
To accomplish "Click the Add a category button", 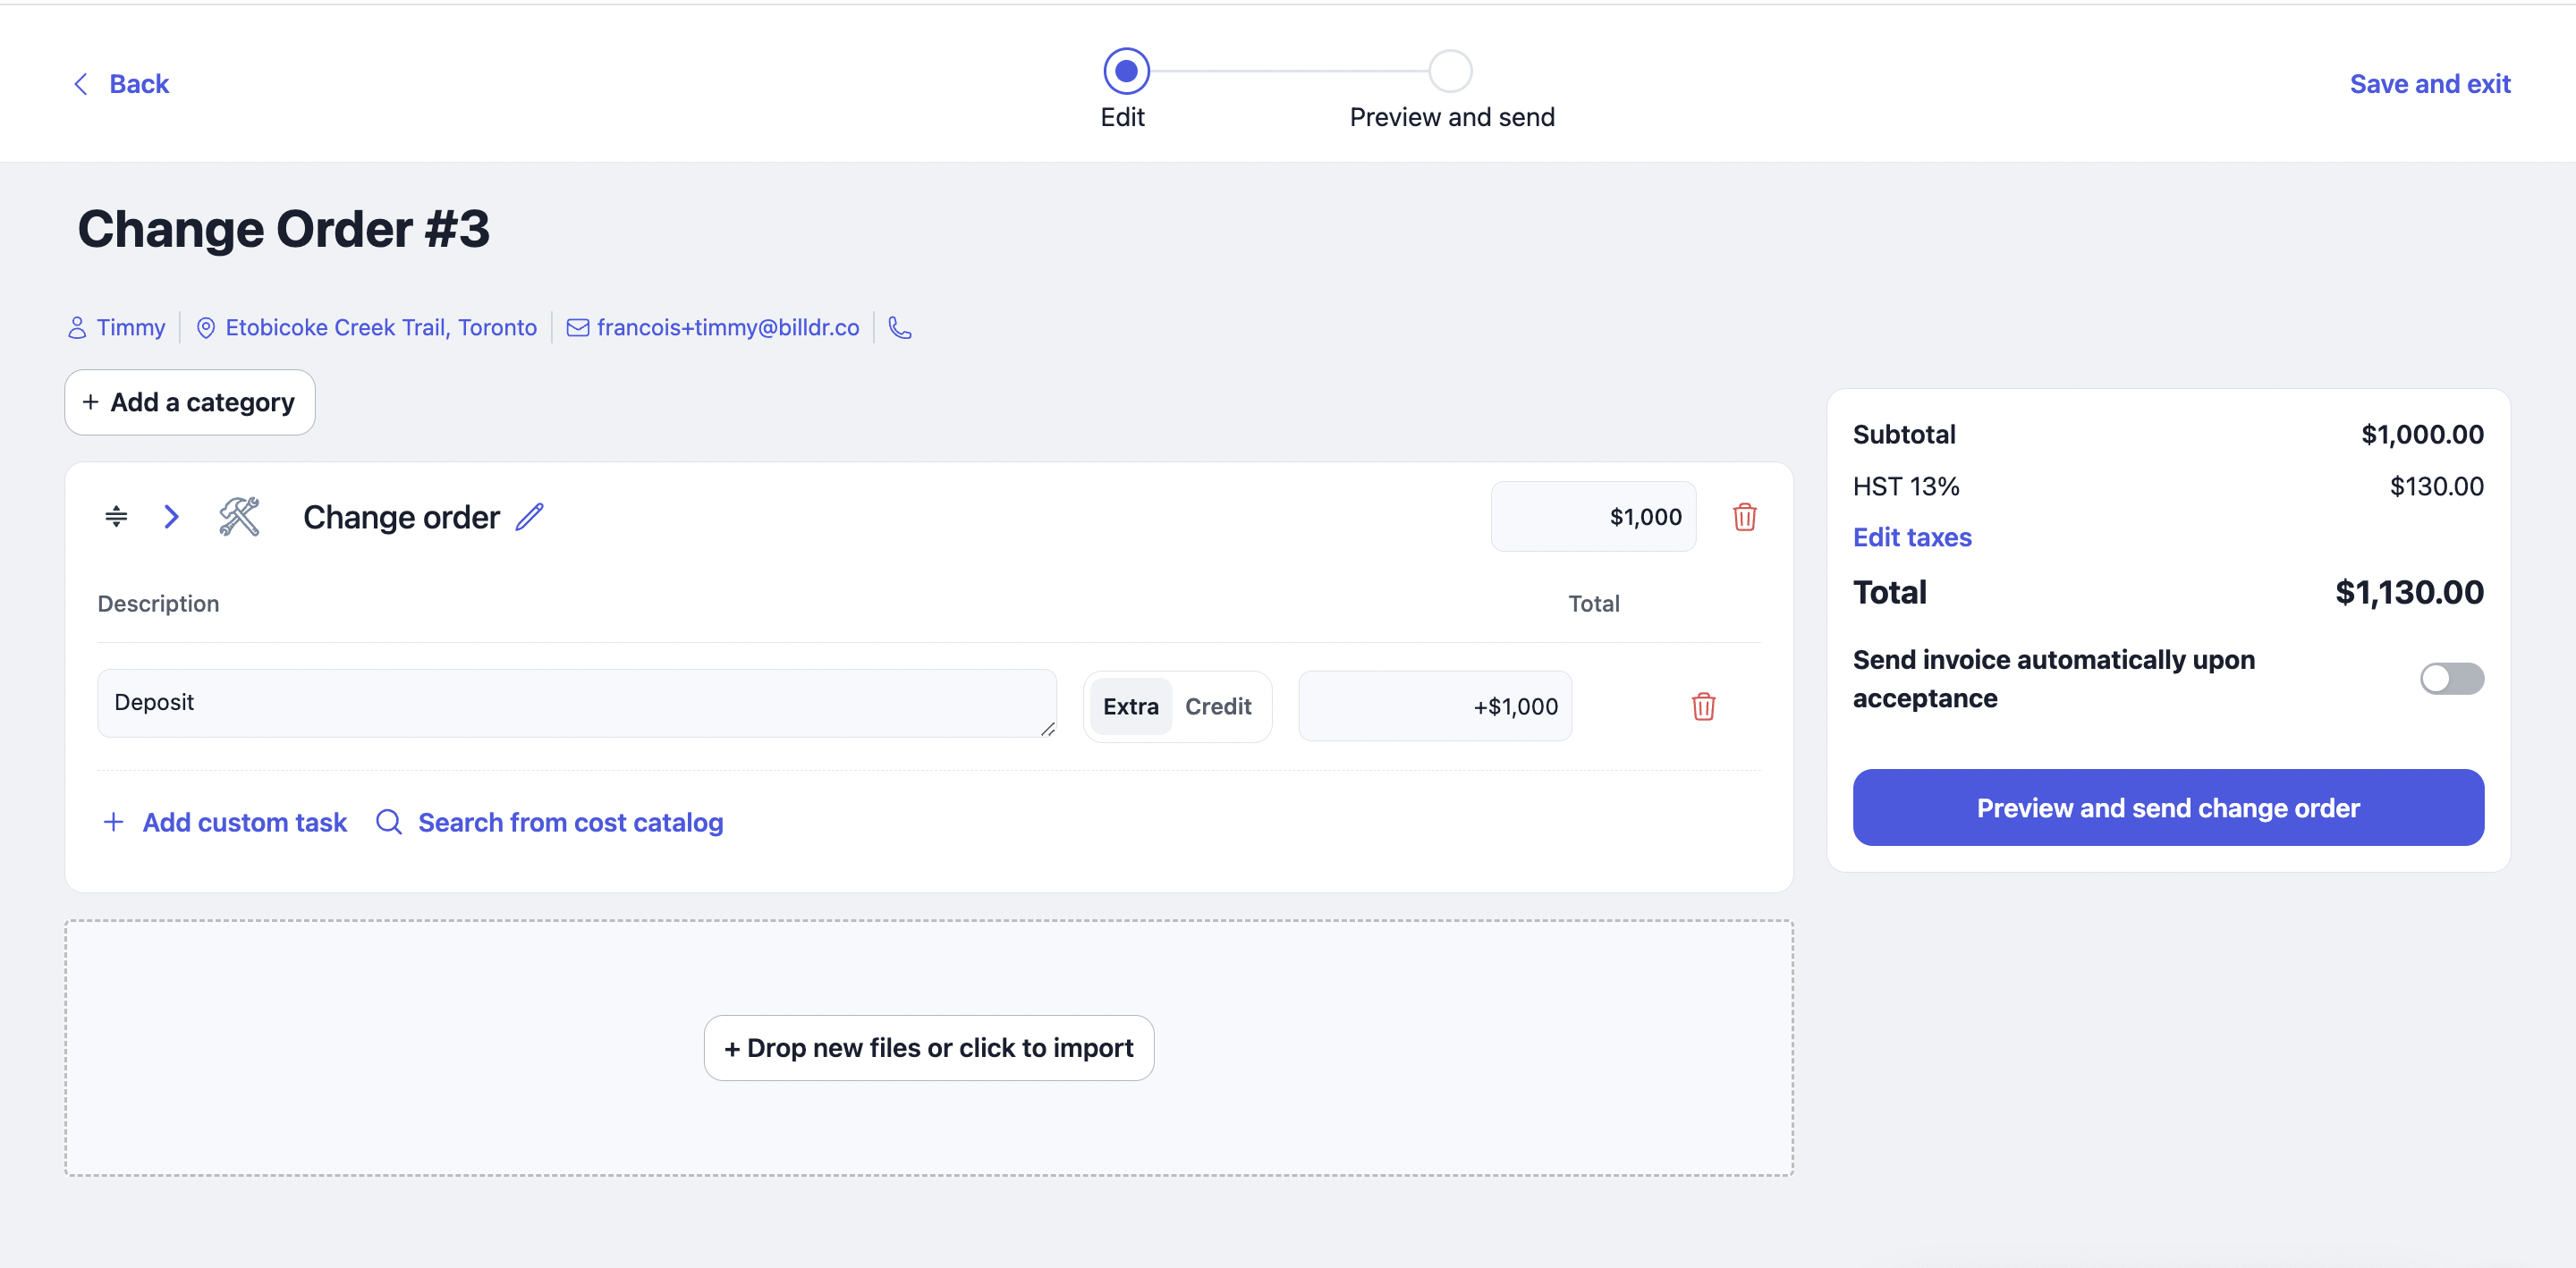I will (x=190, y=403).
